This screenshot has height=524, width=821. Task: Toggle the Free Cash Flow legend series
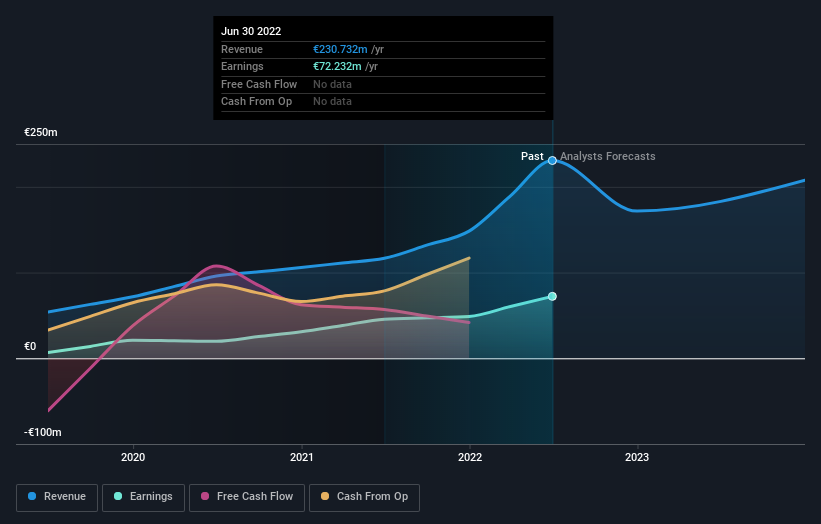pos(247,497)
